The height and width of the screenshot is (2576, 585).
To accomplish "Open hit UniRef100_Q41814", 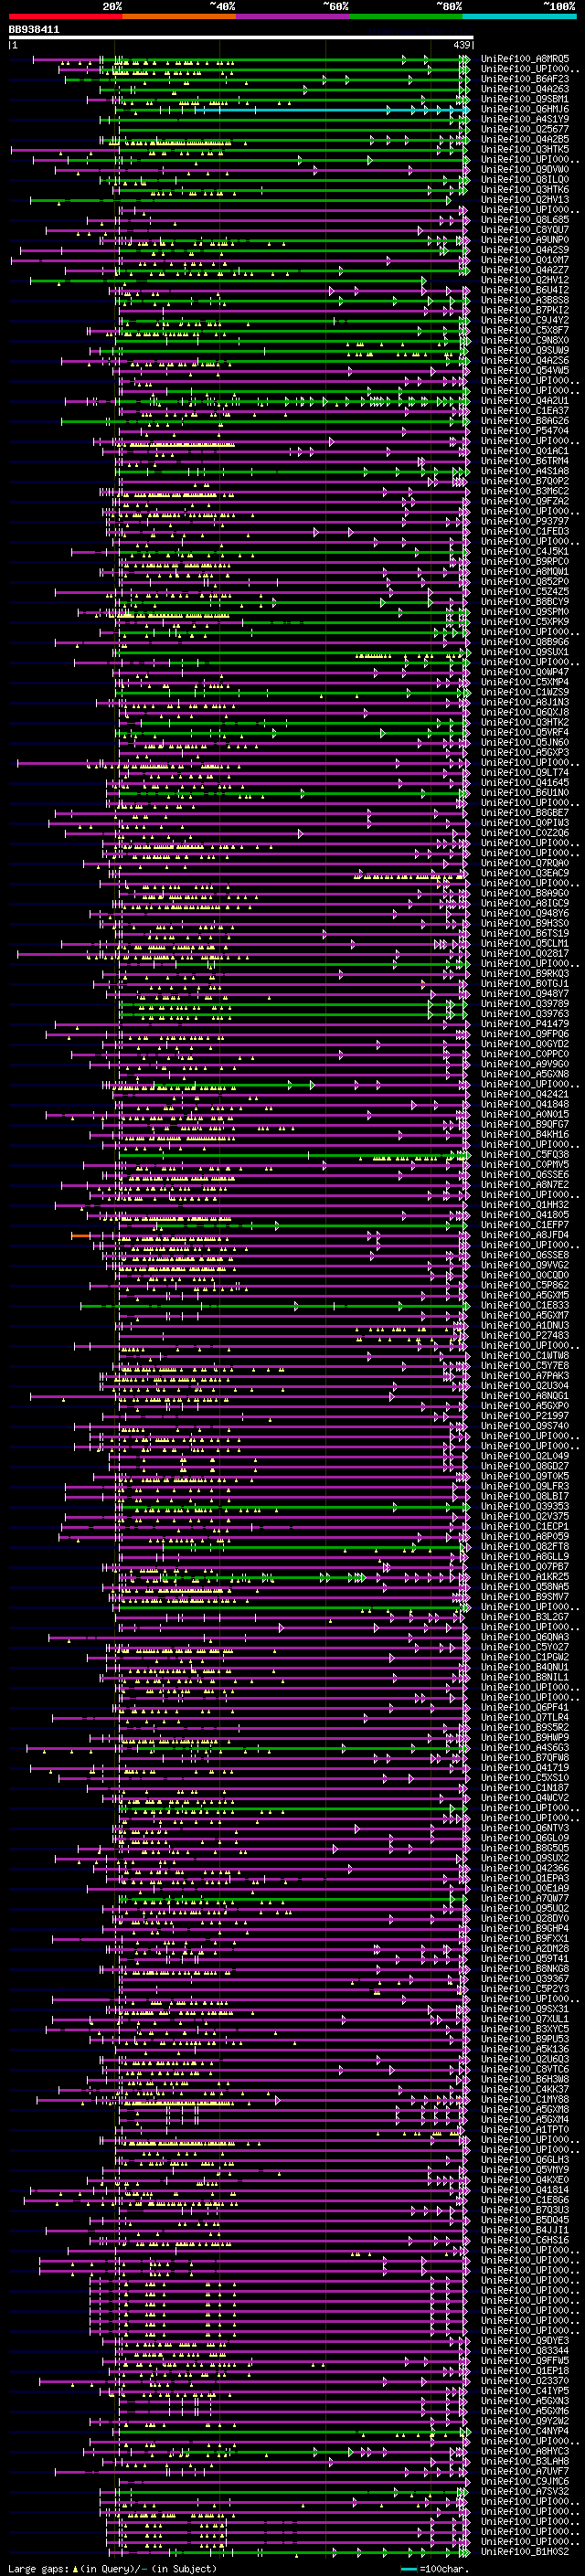I will coord(525,2189).
